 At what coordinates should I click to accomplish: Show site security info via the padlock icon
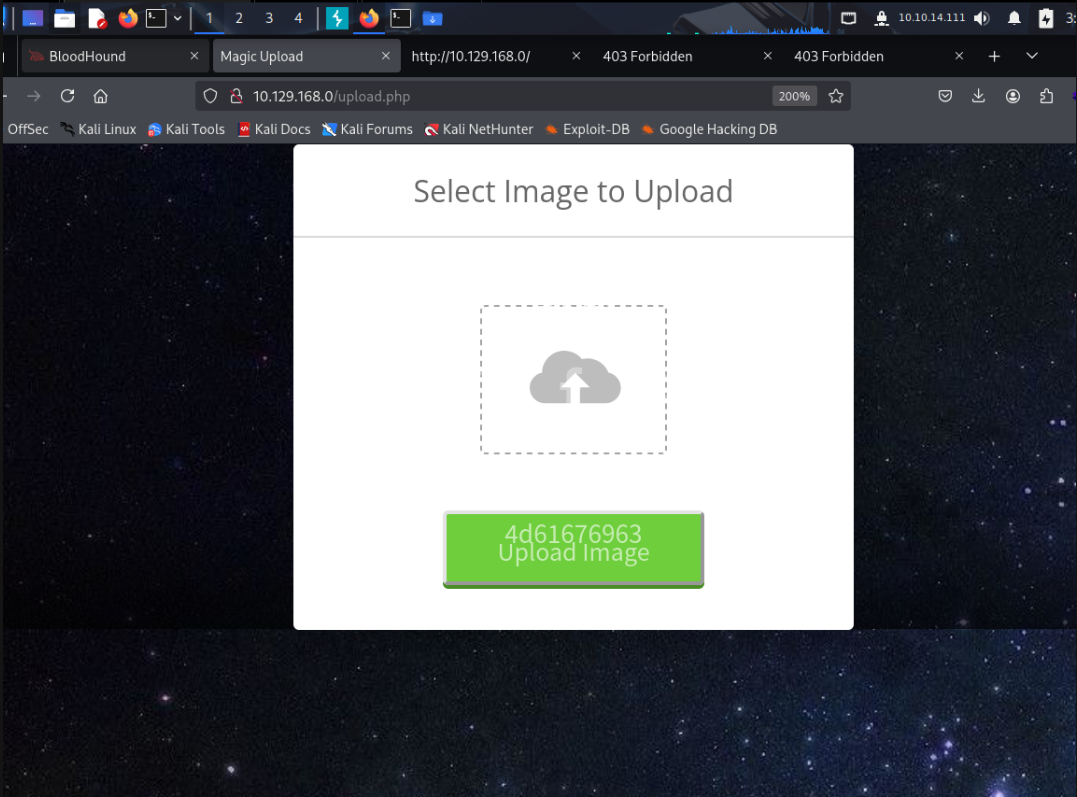(x=236, y=96)
